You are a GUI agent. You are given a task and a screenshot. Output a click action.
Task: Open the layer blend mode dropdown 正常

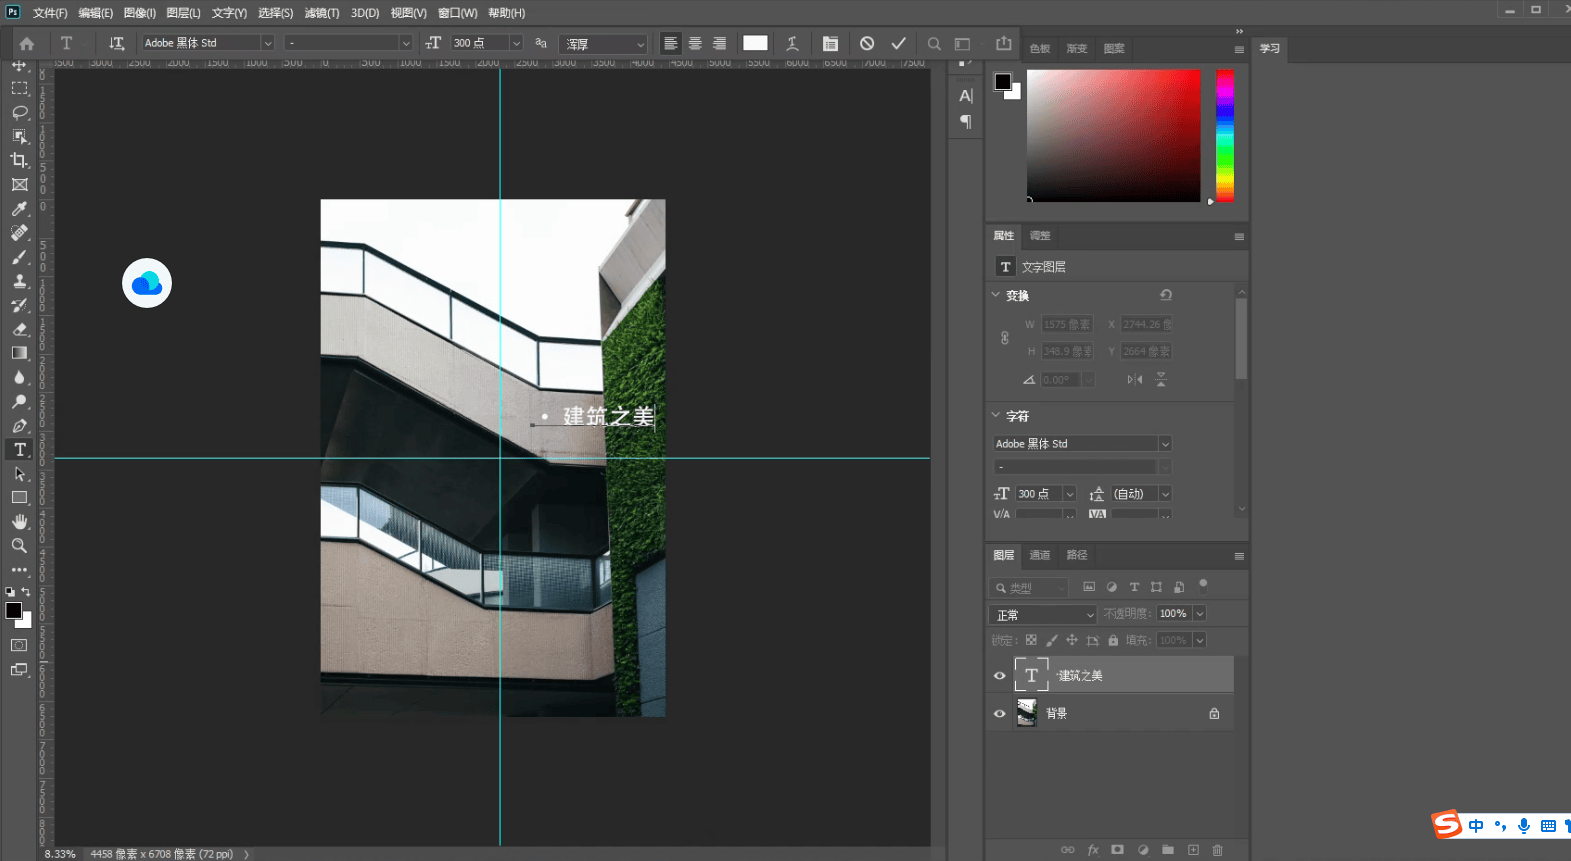click(1044, 615)
